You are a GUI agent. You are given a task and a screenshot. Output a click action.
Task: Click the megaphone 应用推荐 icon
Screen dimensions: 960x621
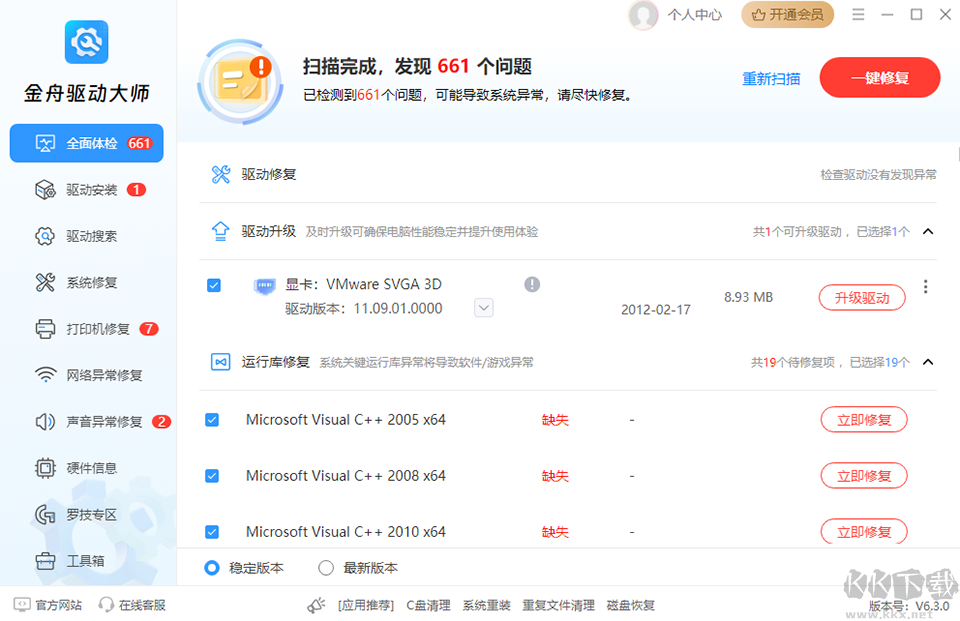click(x=317, y=605)
